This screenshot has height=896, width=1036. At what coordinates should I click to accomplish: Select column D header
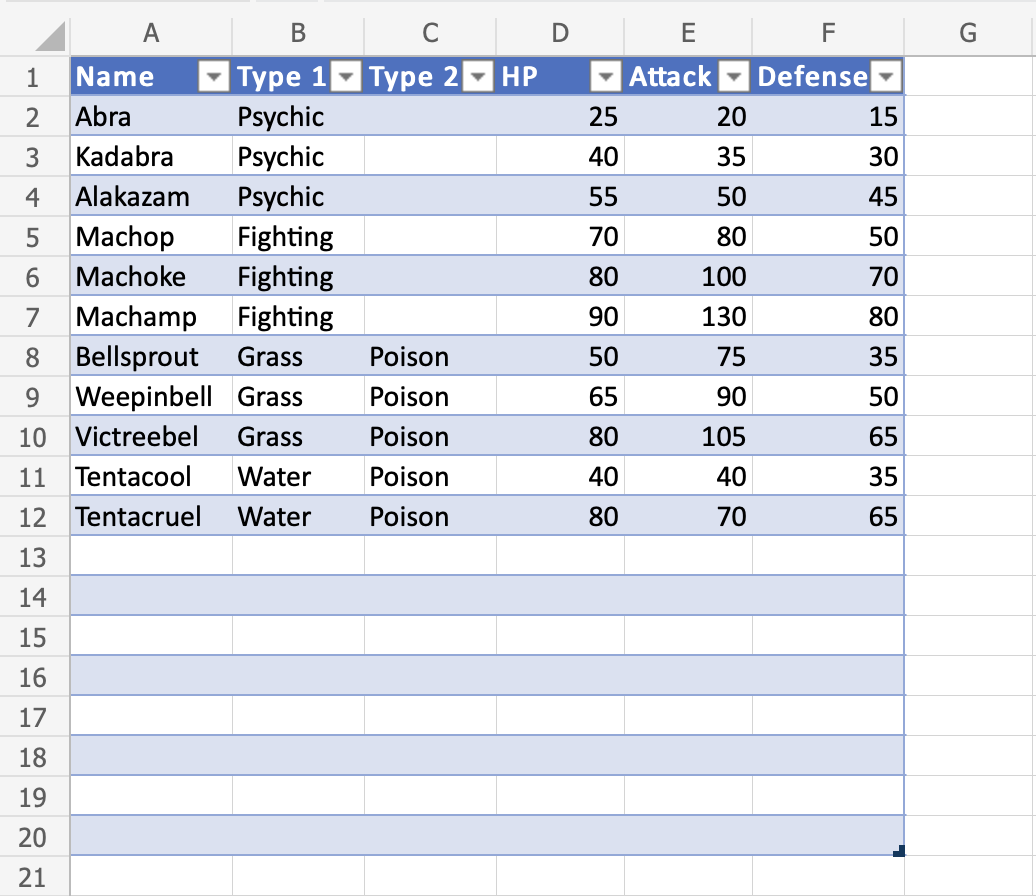click(x=560, y=33)
